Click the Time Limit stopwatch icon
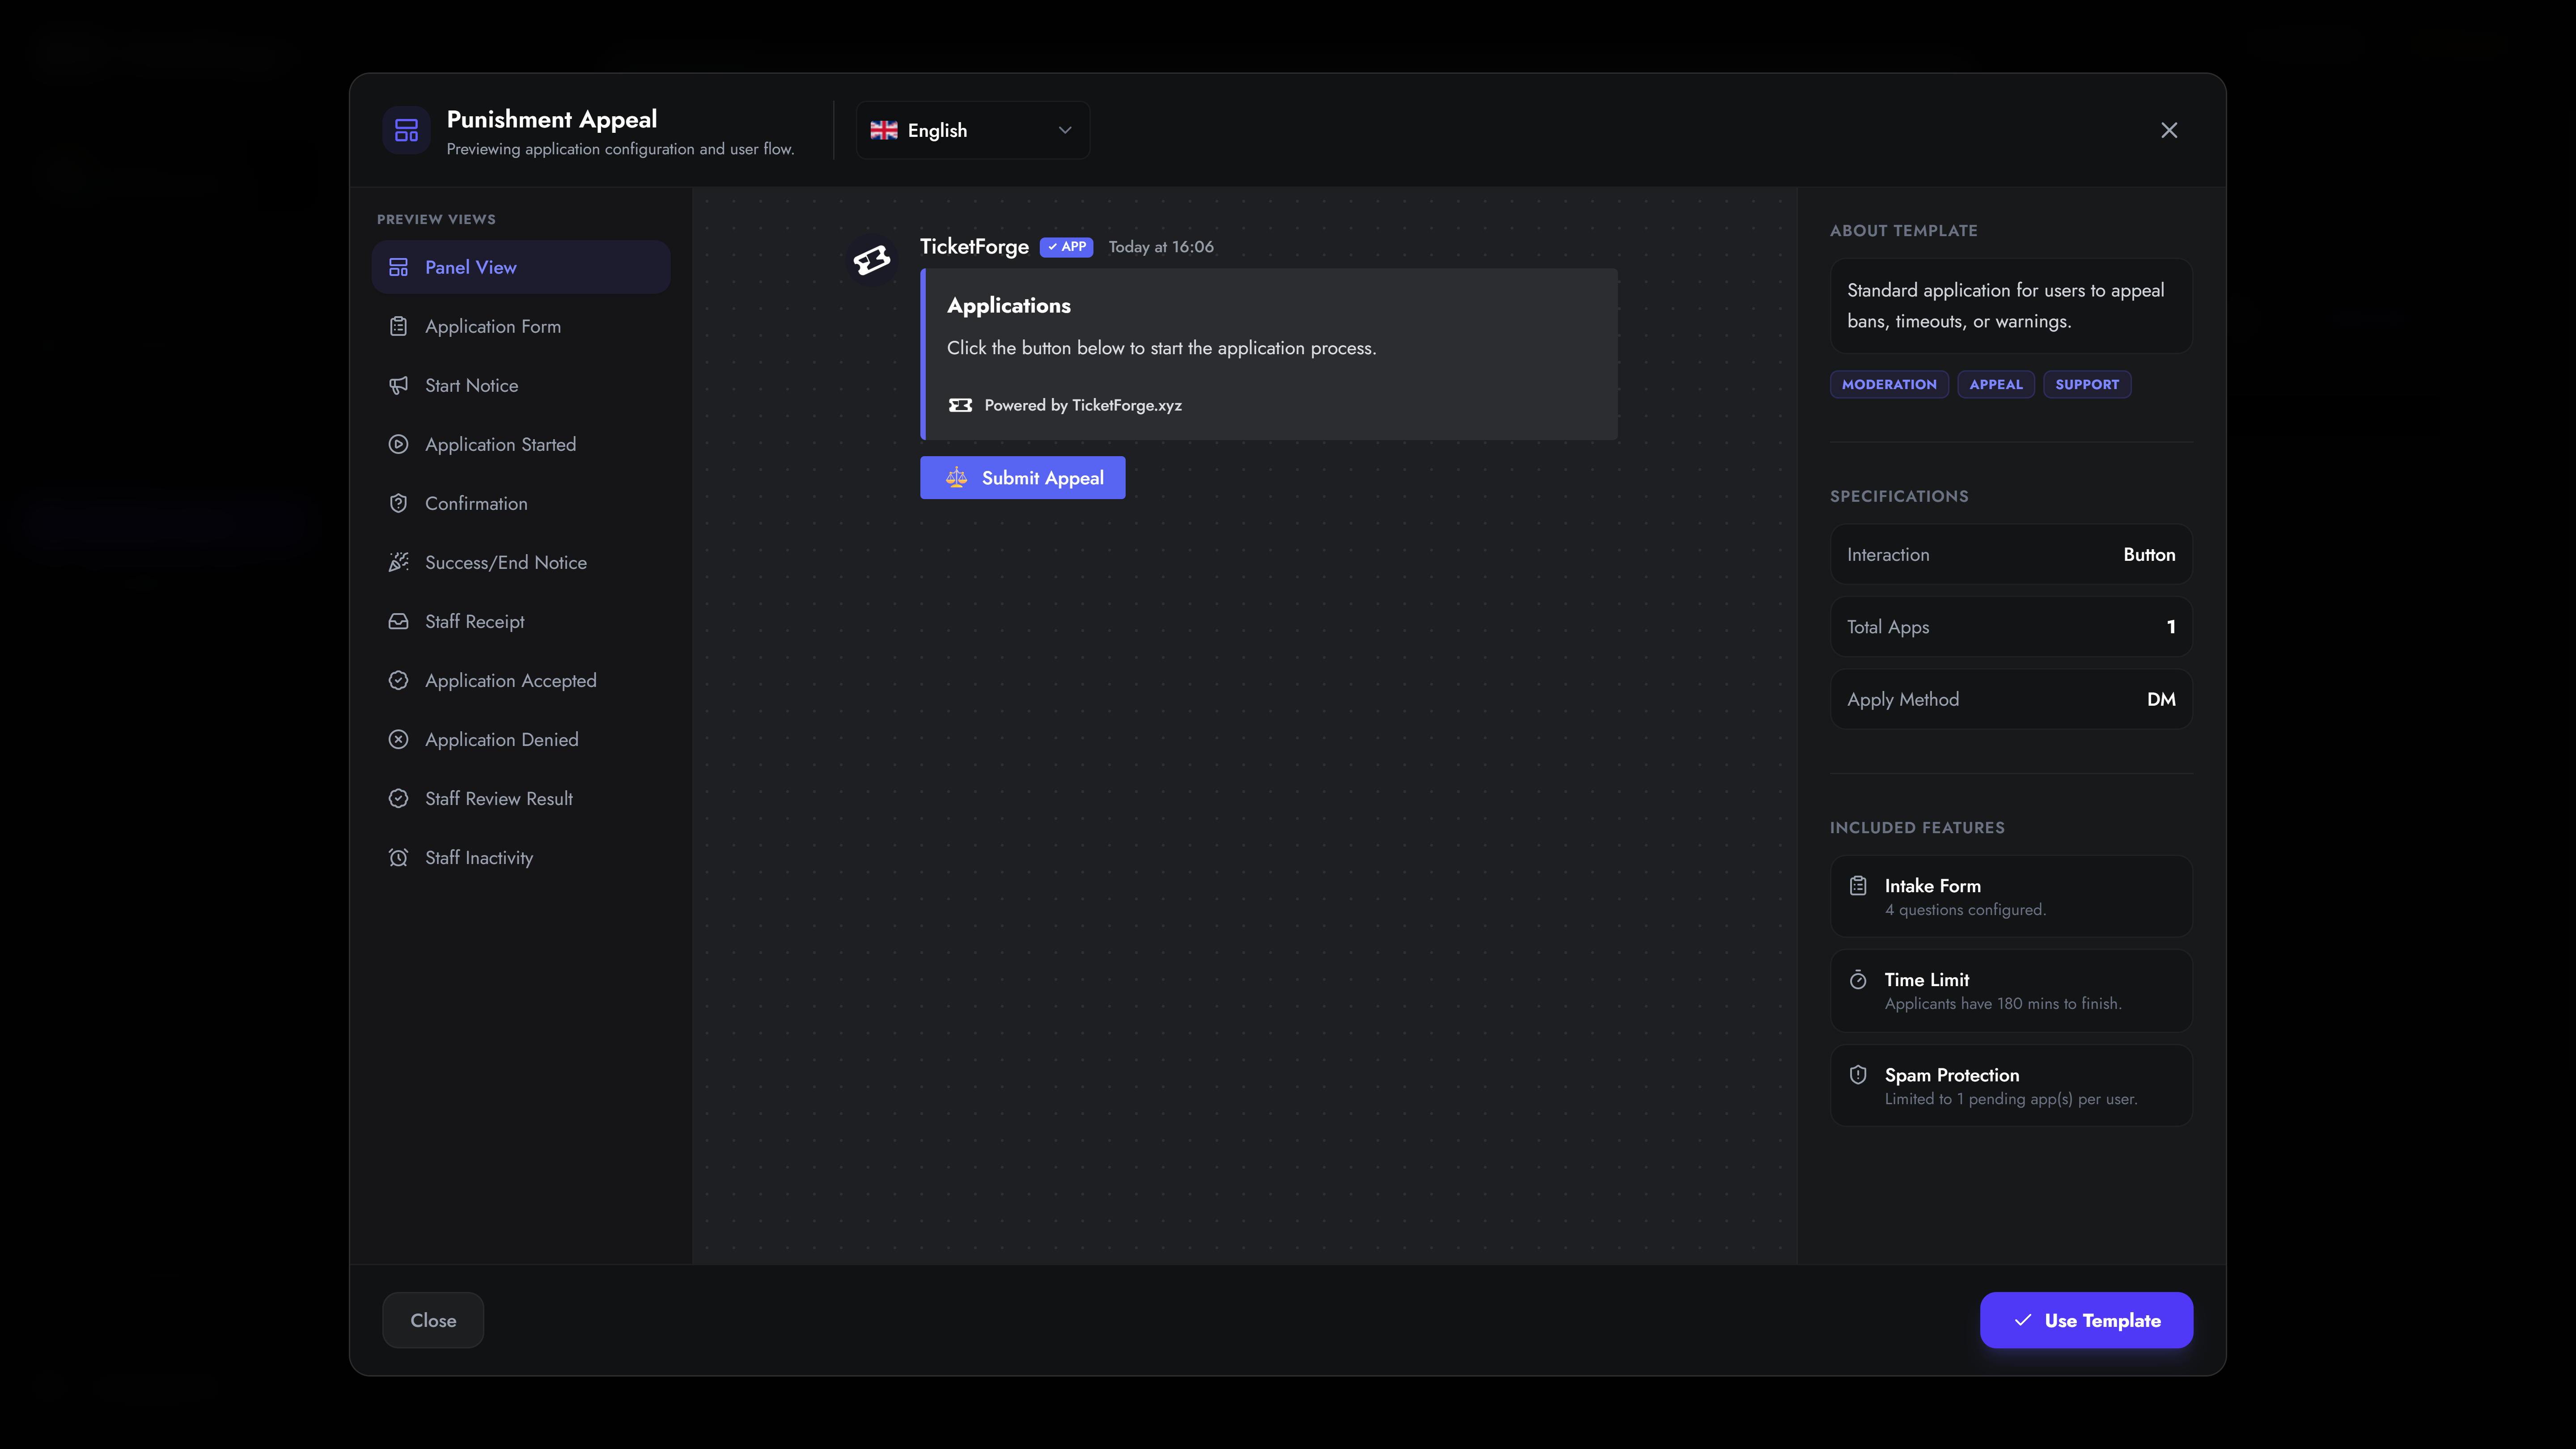 [1858, 980]
